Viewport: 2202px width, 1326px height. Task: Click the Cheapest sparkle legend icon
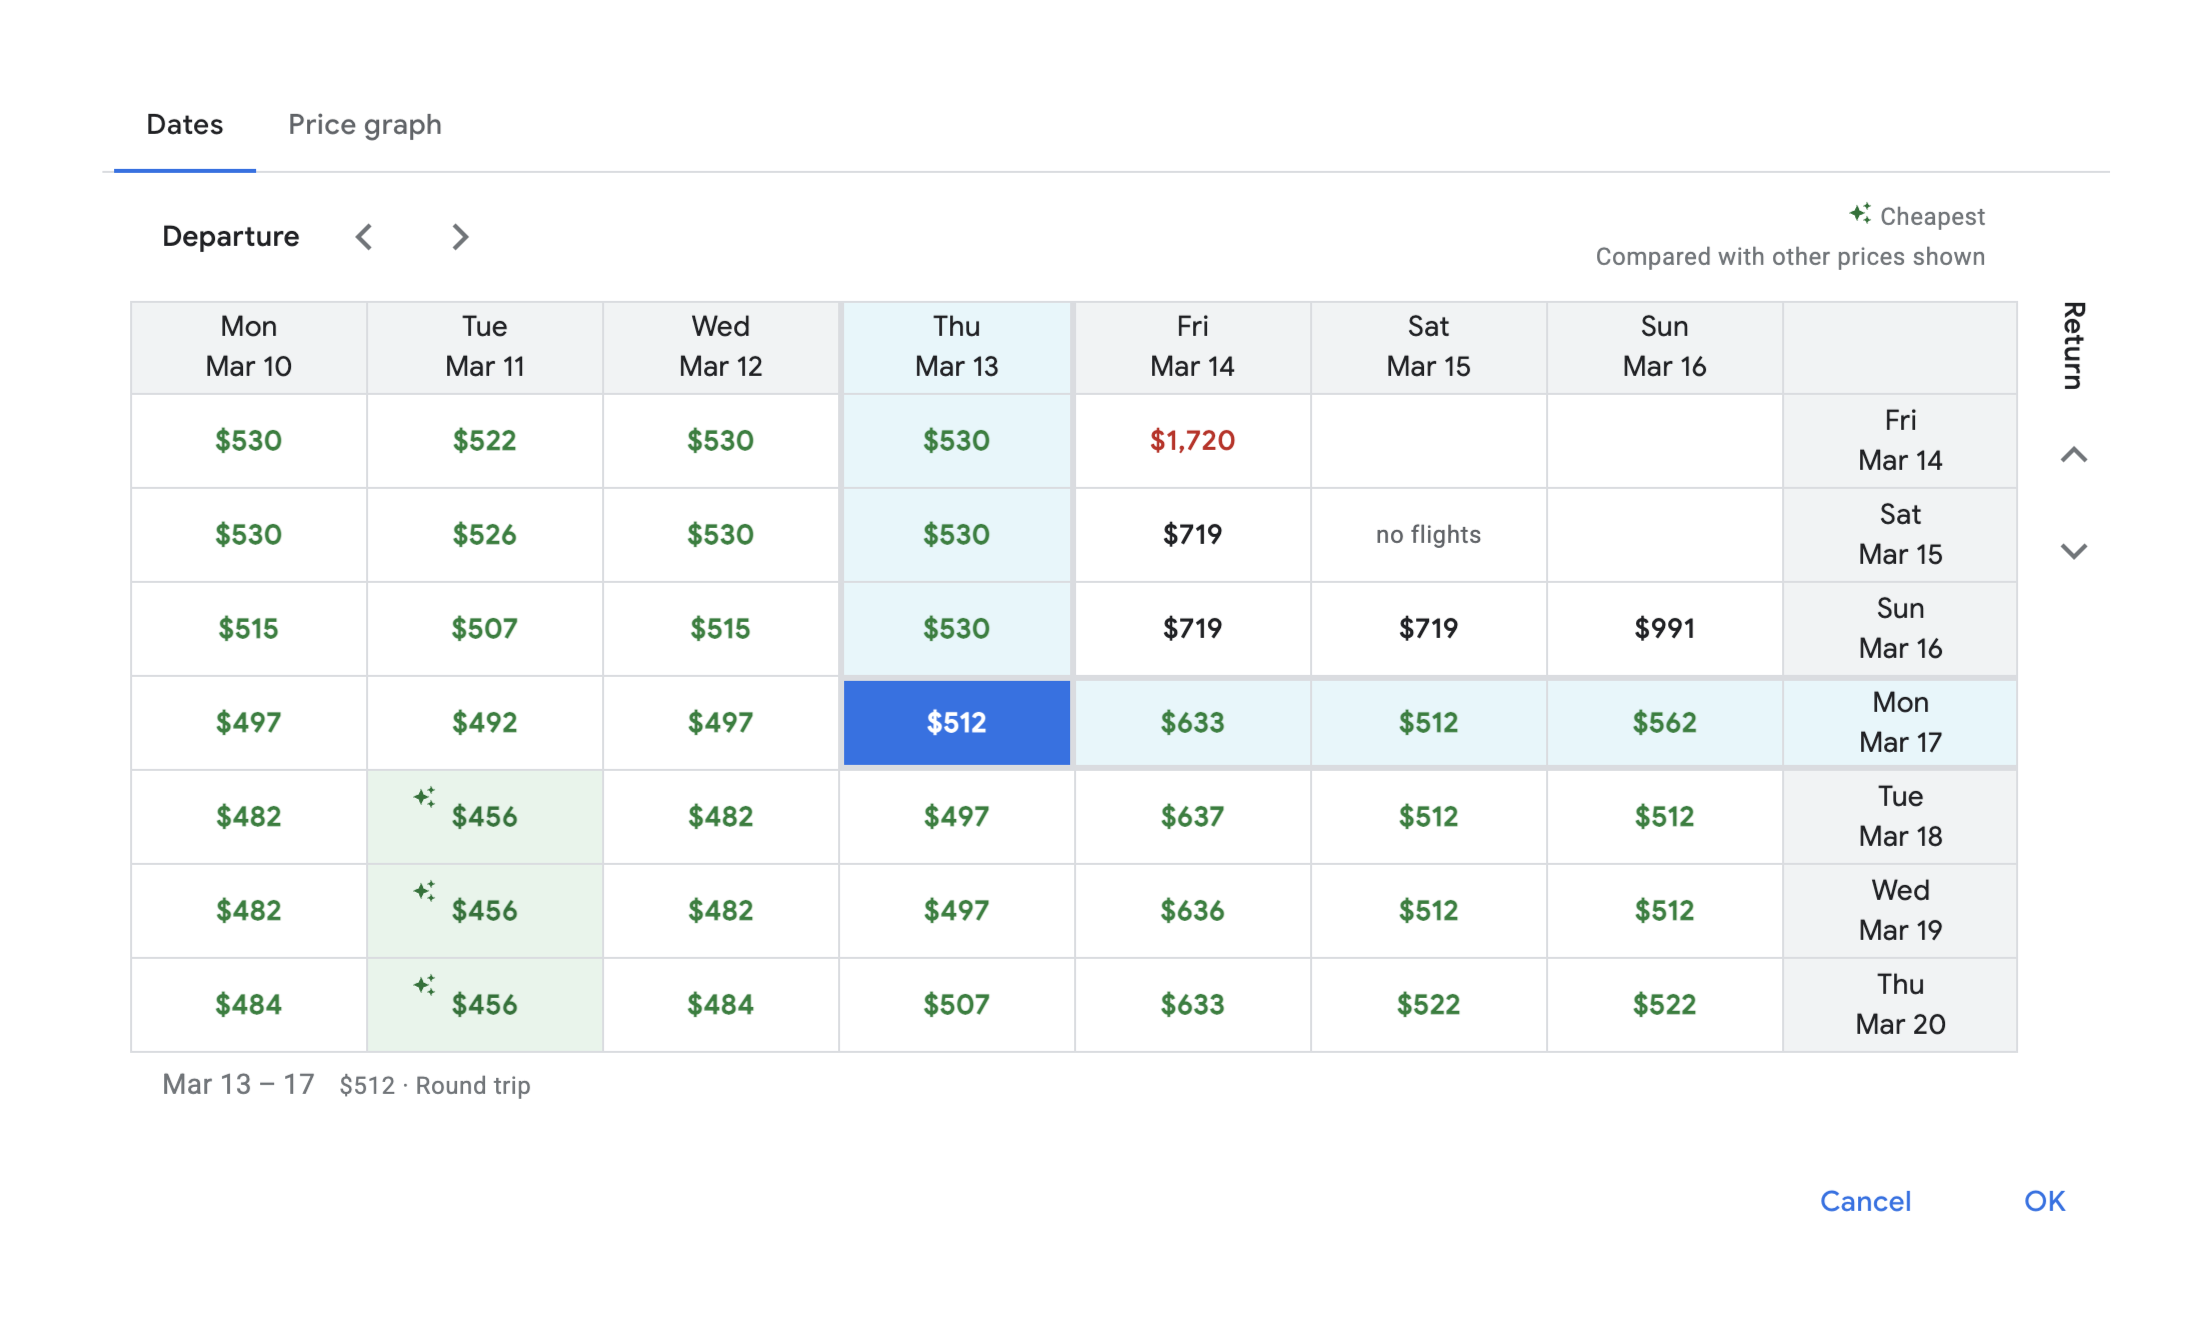[x=1860, y=213]
